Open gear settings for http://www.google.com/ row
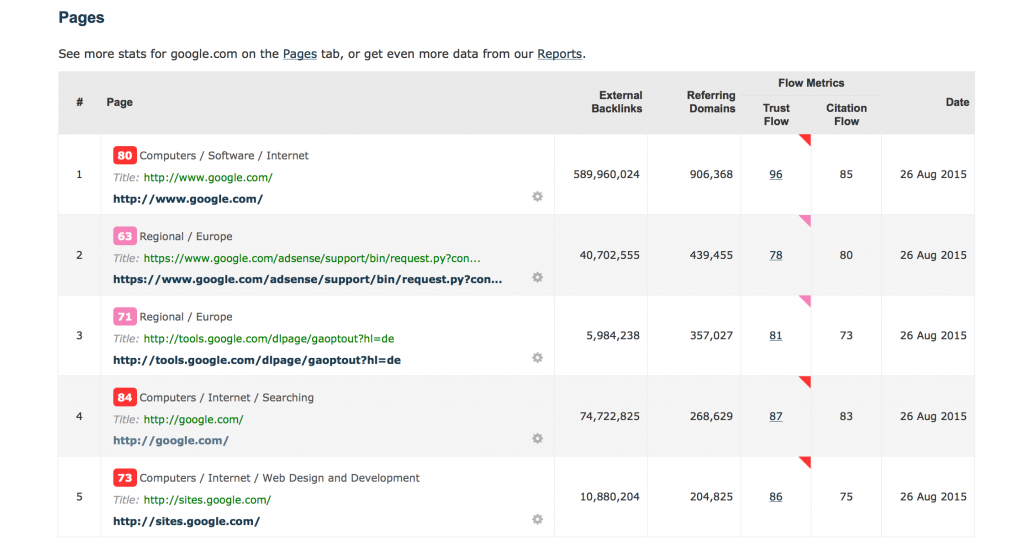1024x547 pixels. tap(537, 196)
